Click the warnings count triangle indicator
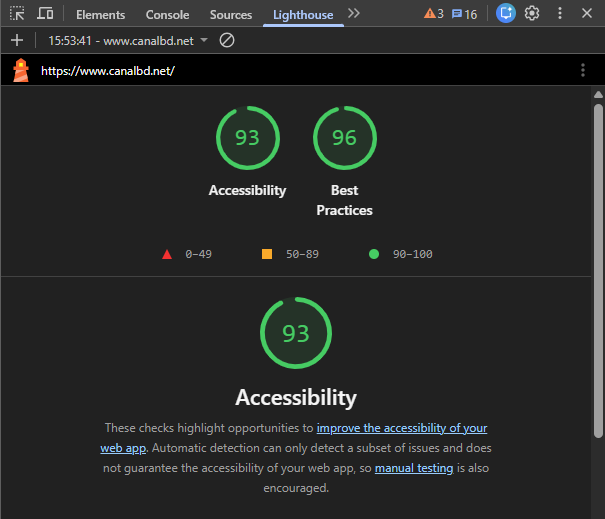Viewport: 605px width, 519px height. (x=433, y=14)
